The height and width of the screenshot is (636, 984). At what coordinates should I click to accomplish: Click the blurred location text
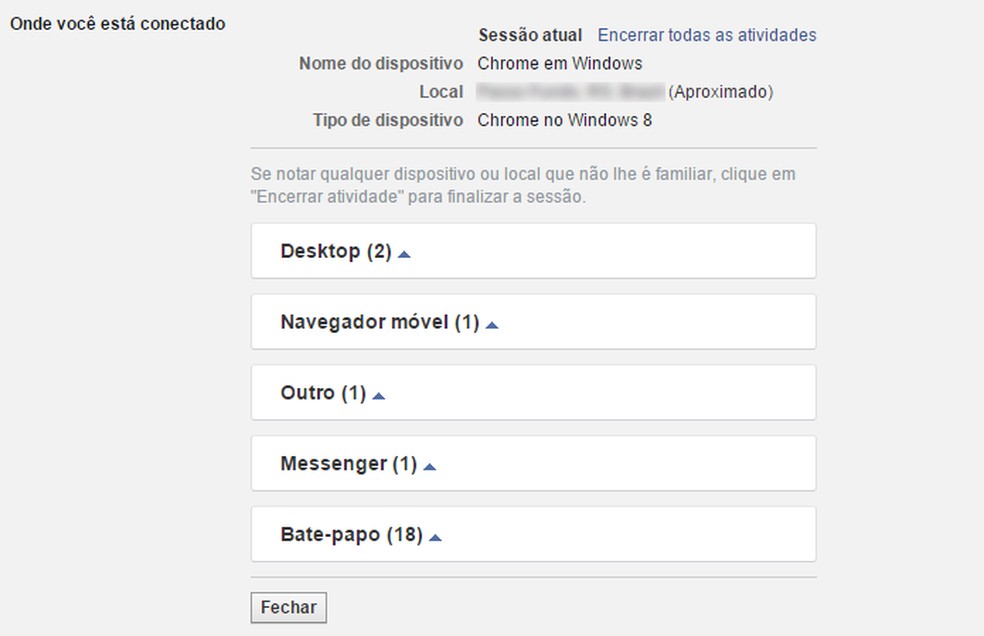[x=570, y=92]
